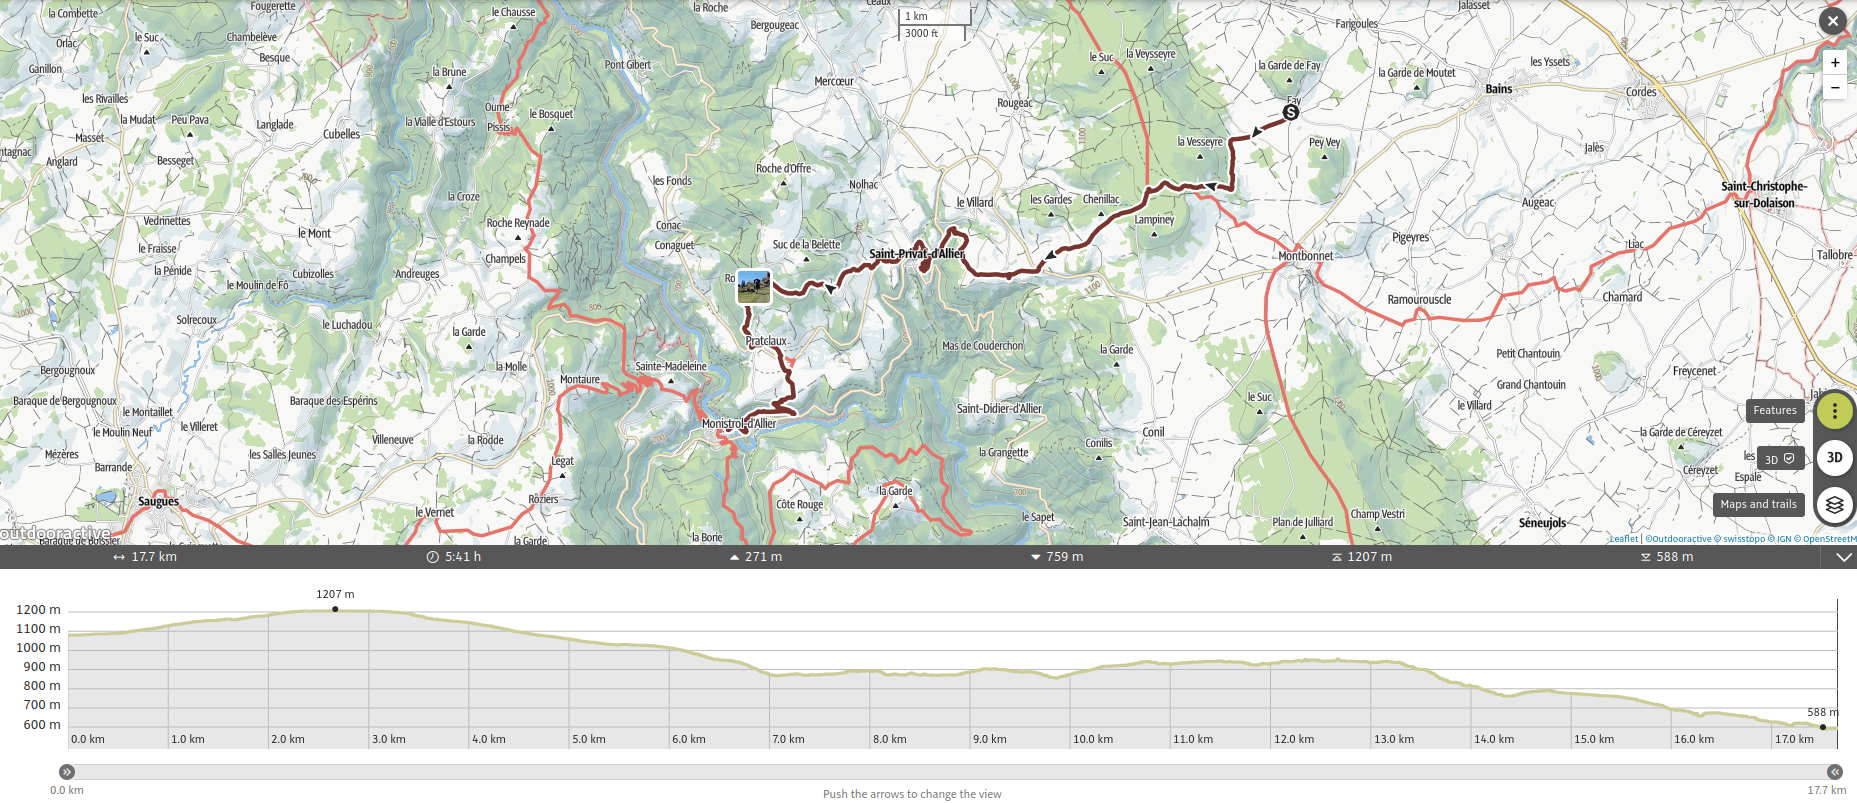Screen dimensions: 1857x803
Task: Toggle the 3D map view
Action: (x=1834, y=458)
